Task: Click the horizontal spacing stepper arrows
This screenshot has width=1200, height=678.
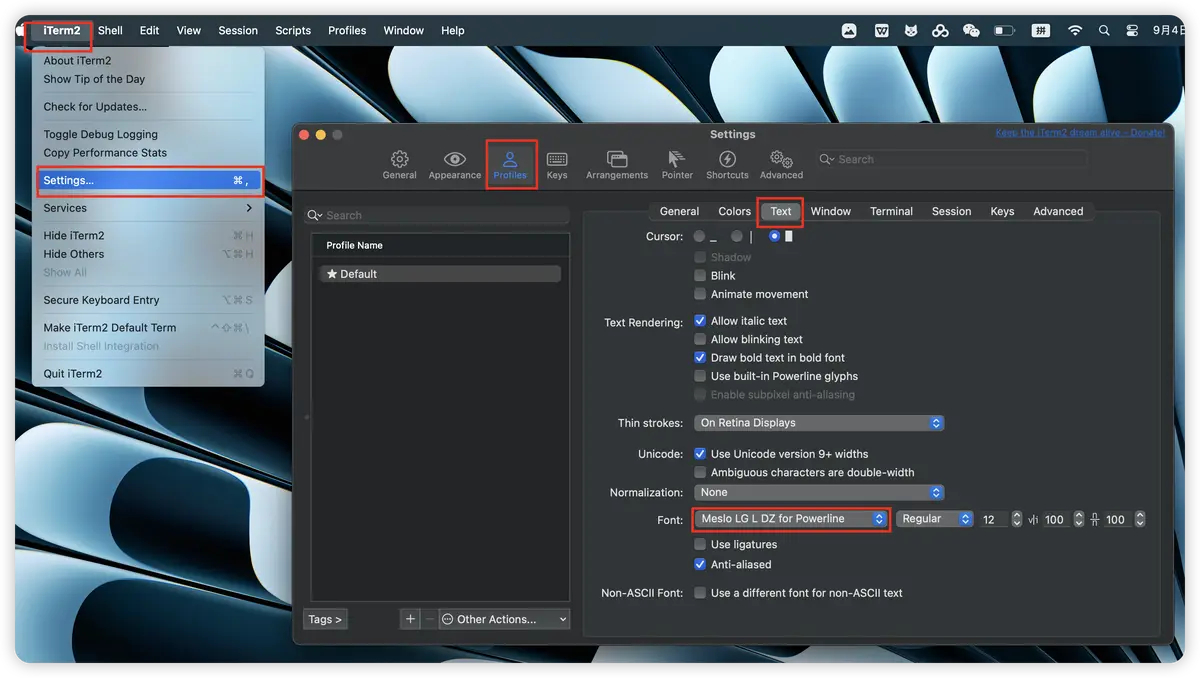Action: coord(1079,519)
